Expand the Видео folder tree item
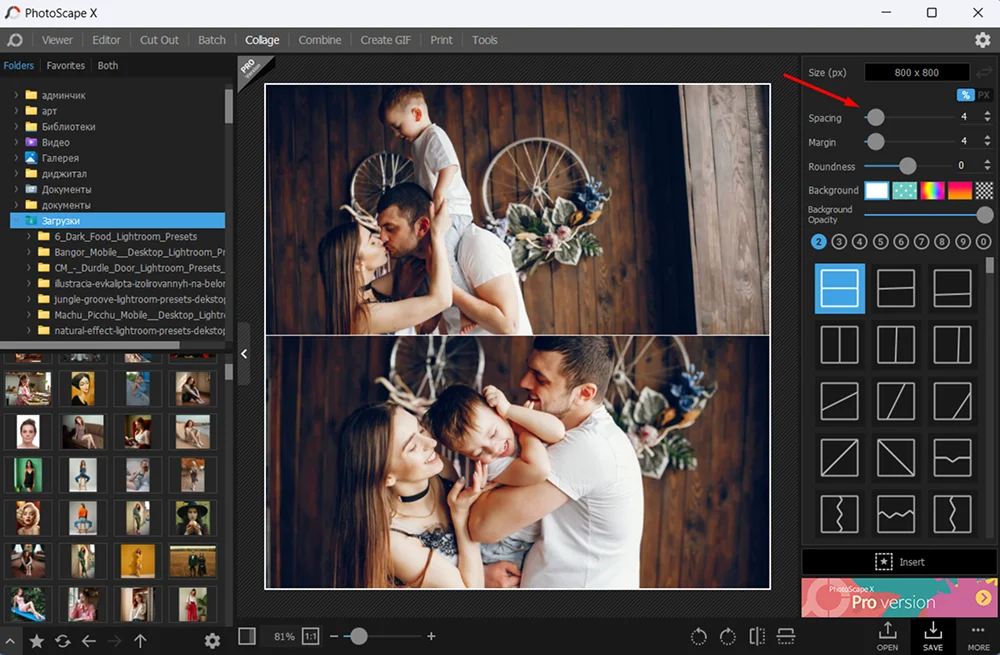 (x=16, y=143)
